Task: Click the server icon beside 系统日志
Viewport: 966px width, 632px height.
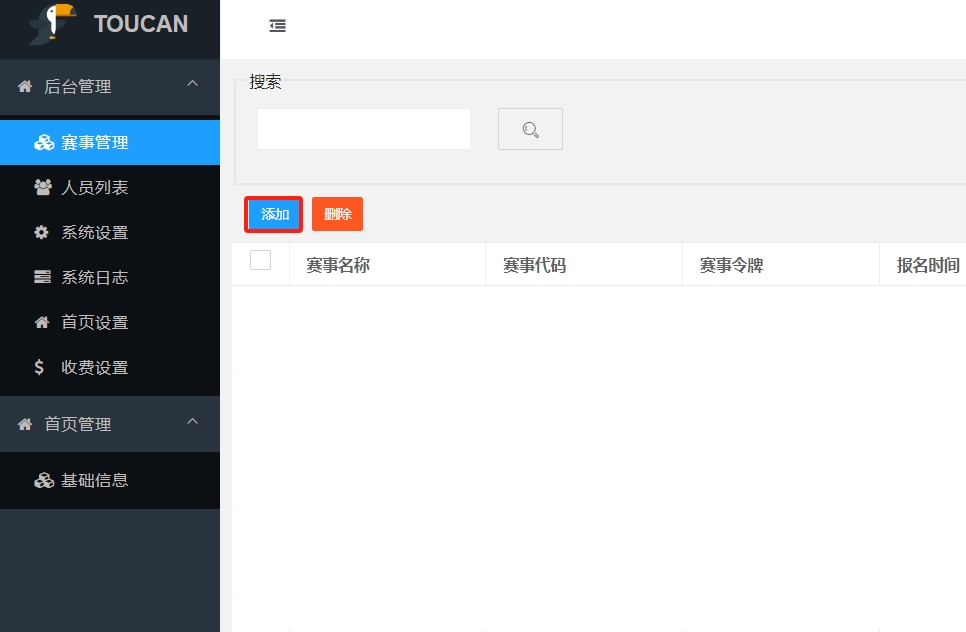Action: click(42, 277)
